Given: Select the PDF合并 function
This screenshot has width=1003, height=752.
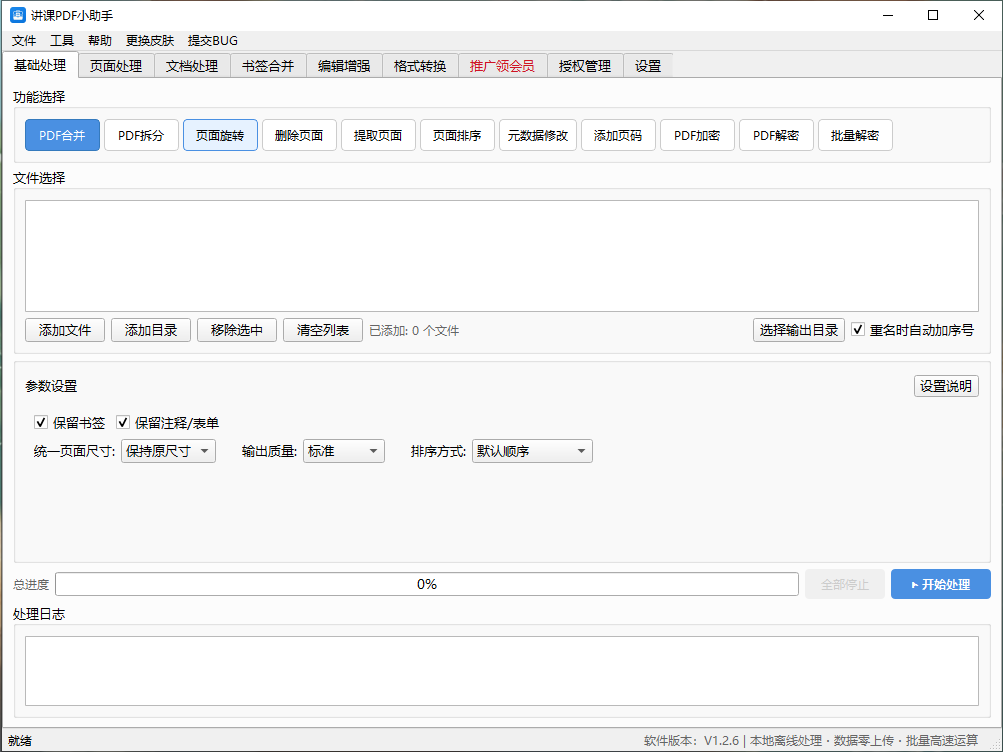Looking at the screenshot, I should pos(62,136).
